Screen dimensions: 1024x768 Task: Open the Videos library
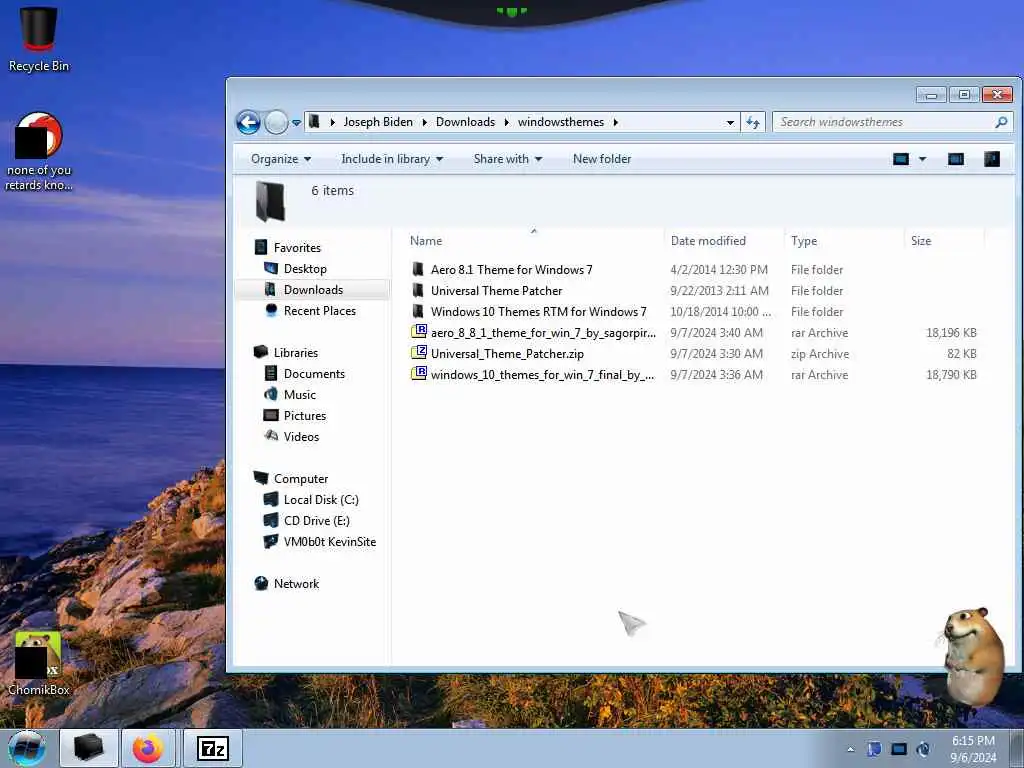point(301,436)
